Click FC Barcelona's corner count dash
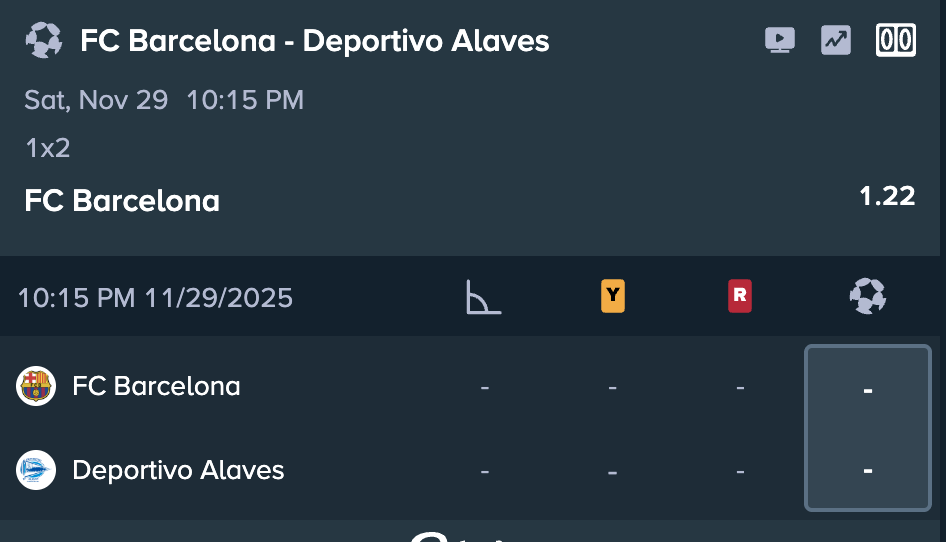This screenshot has height=542, width=946. 484,387
